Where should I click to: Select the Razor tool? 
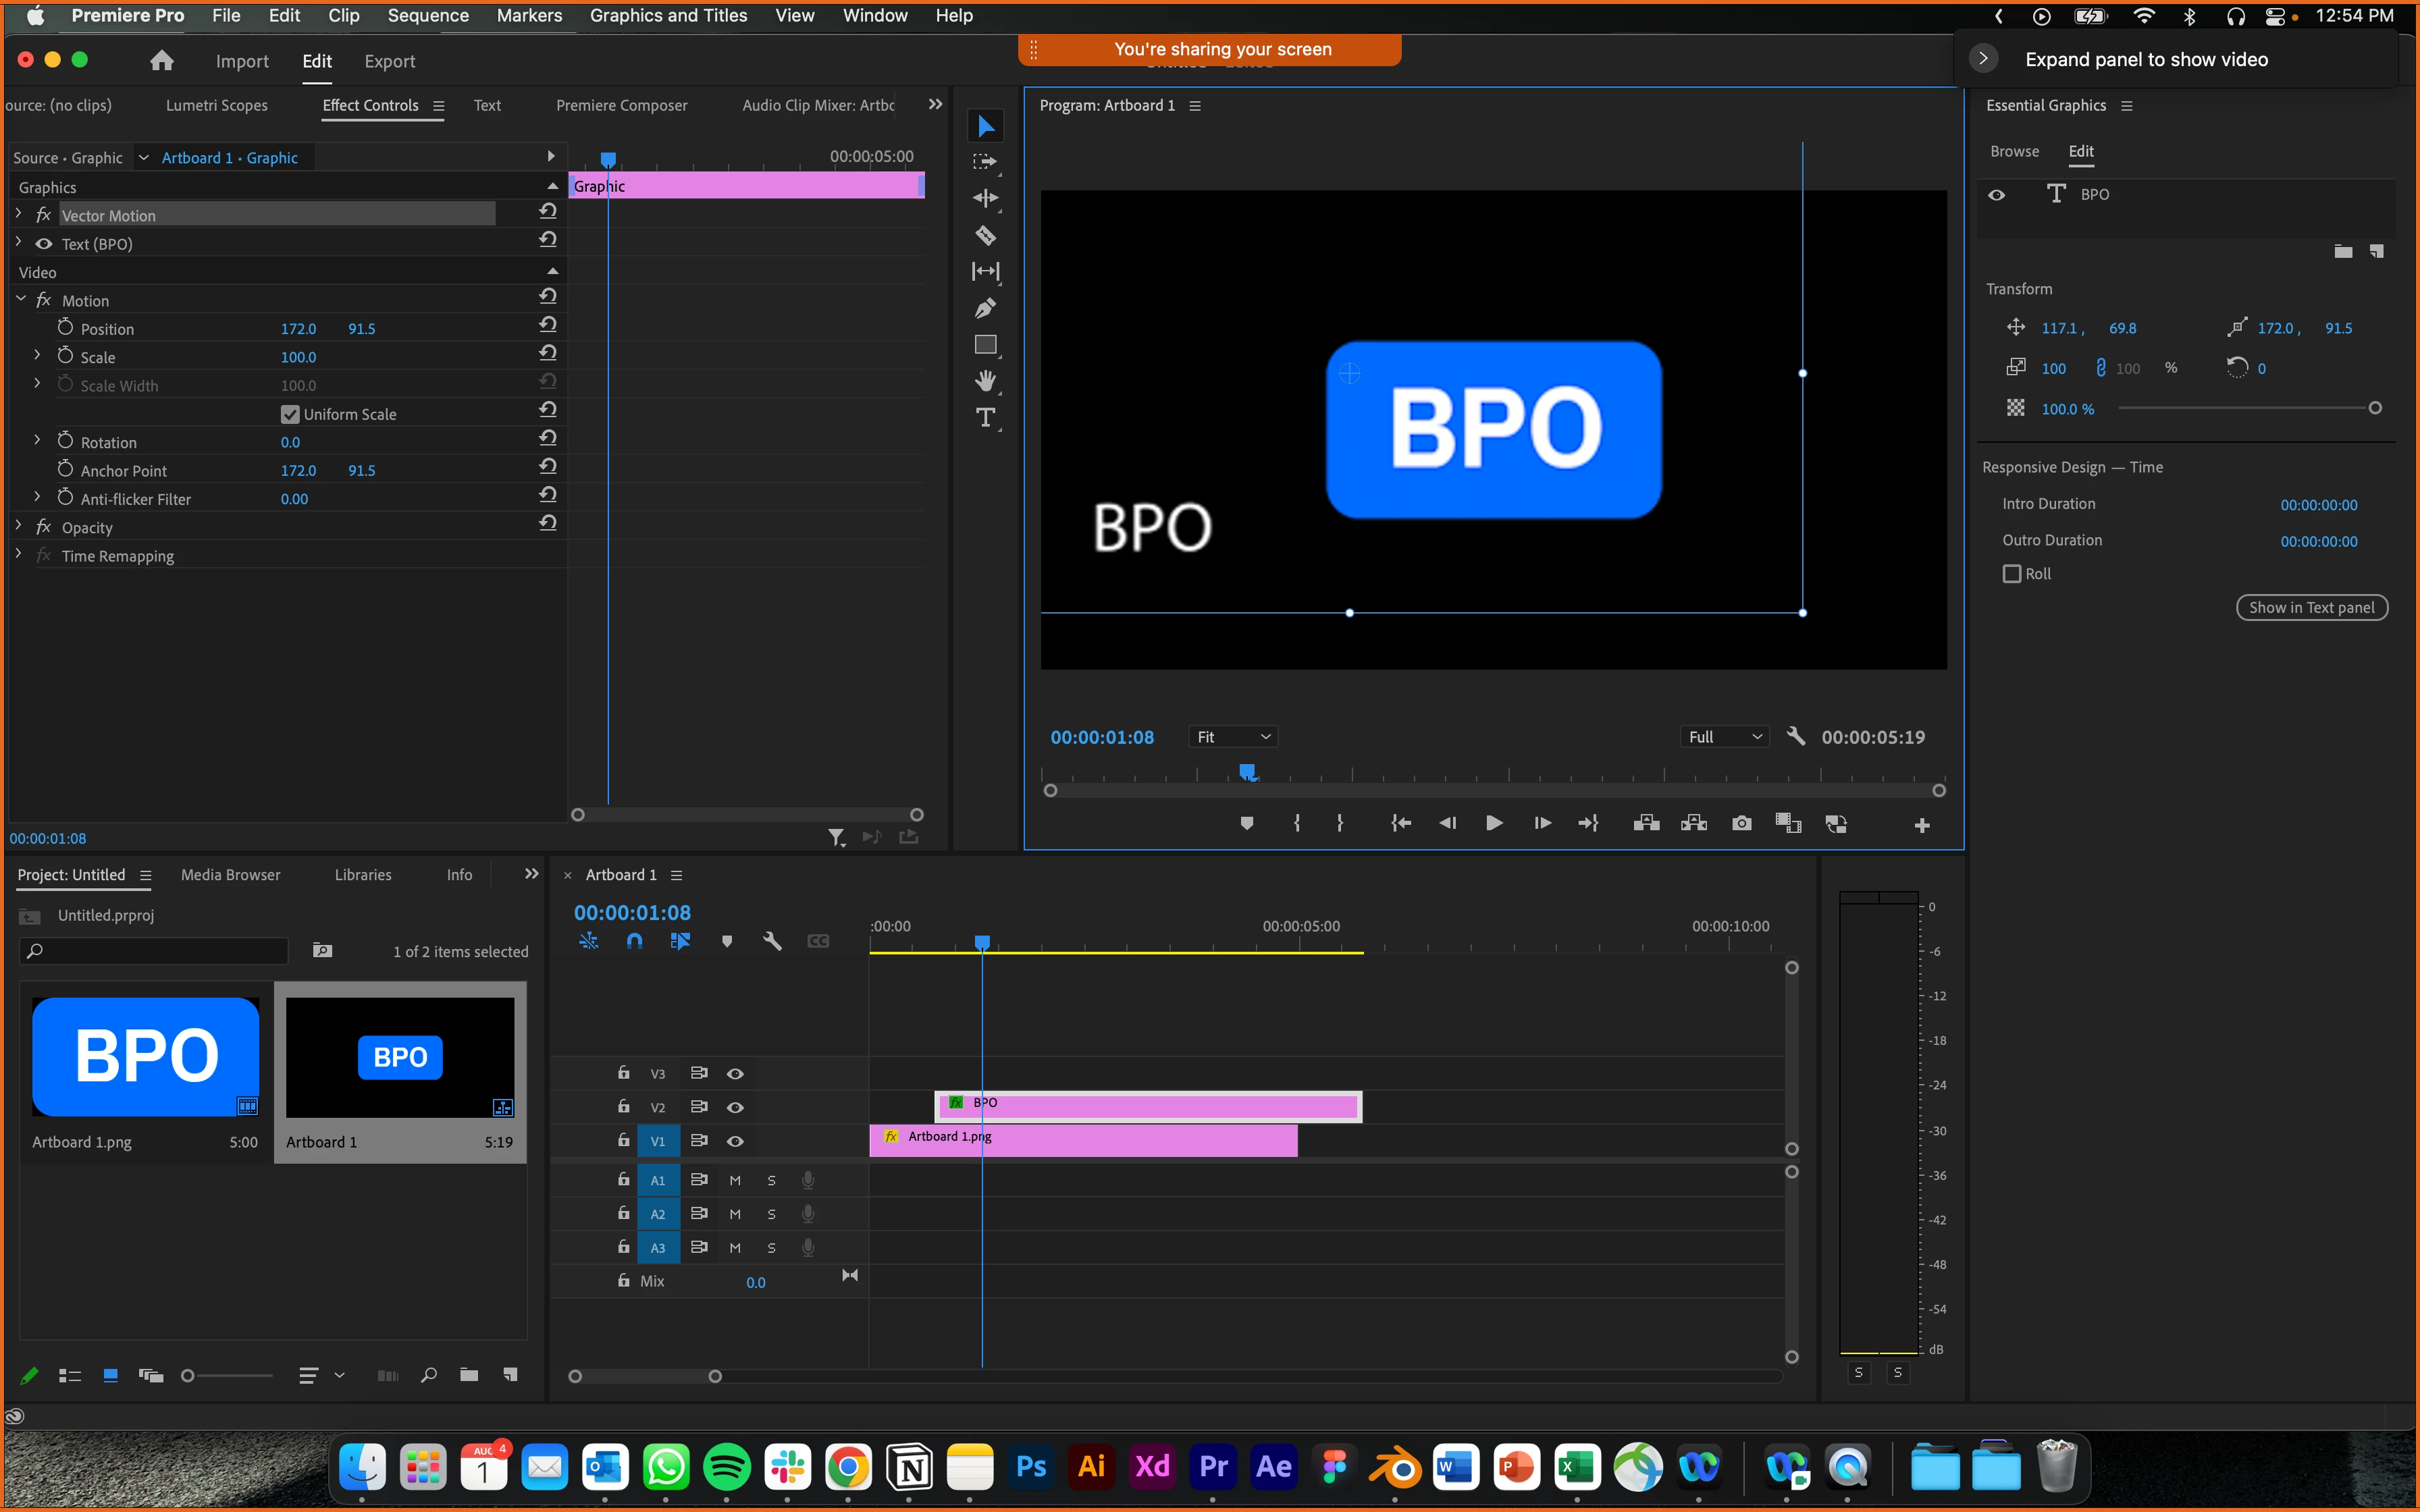click(985, 235)
